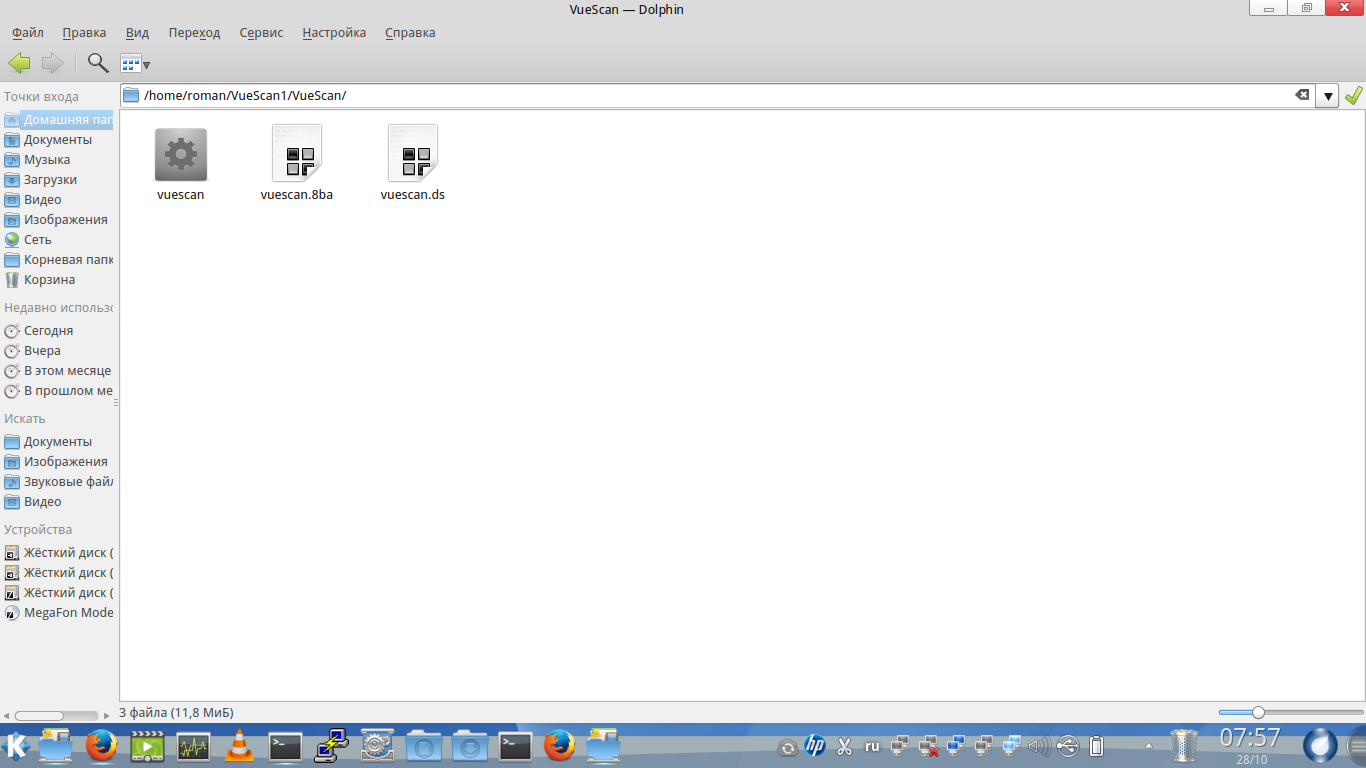The width and height of the screenshot is (1366, 768).
Task: Click the cloud sync tray icon
Action: [x=788, y=747]
